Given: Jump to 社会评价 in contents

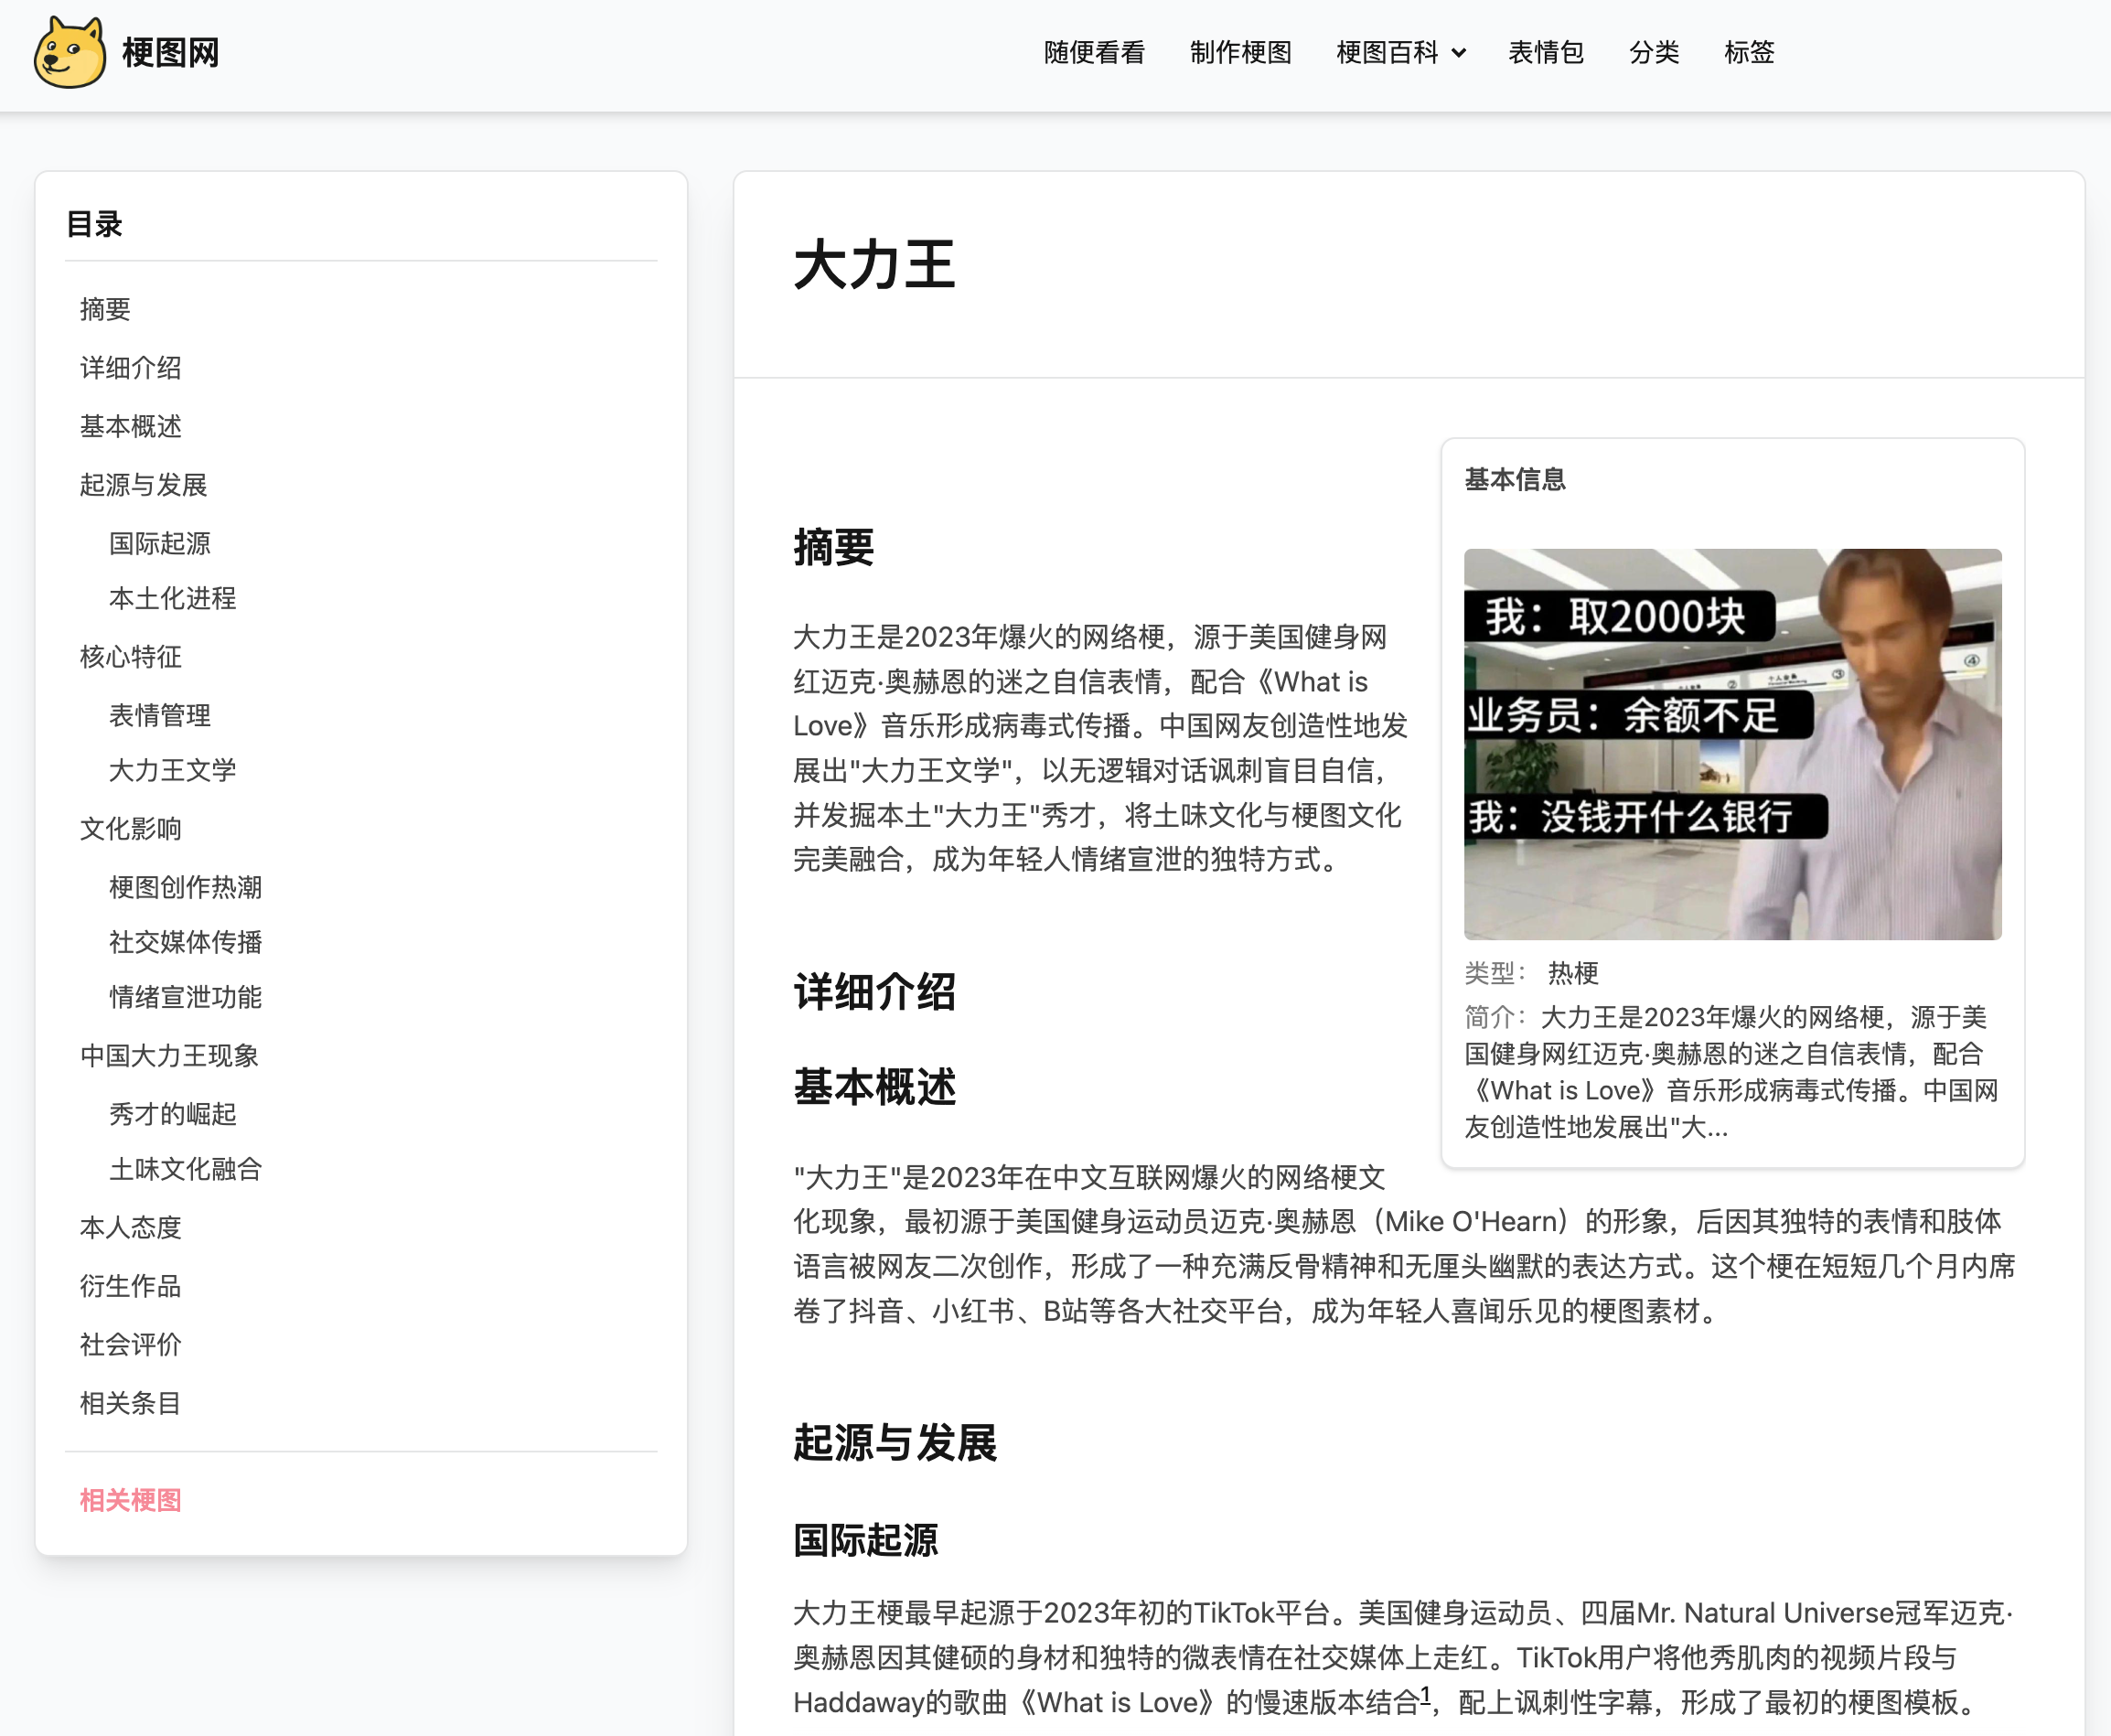Looking at the screenshot, I should tap(131, 1345).
